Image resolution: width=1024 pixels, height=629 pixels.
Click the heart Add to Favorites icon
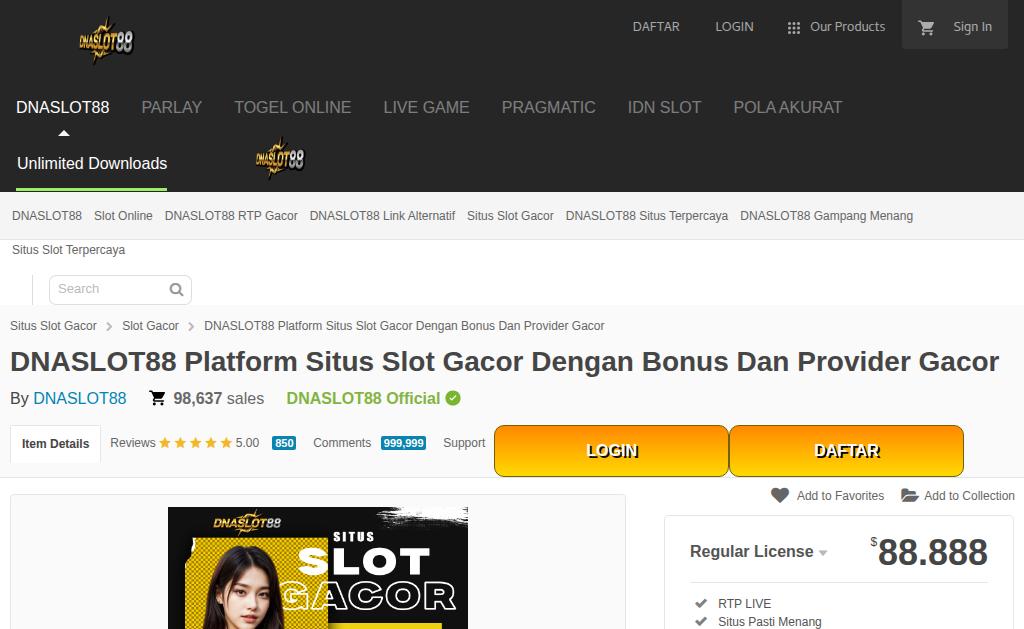780,495
